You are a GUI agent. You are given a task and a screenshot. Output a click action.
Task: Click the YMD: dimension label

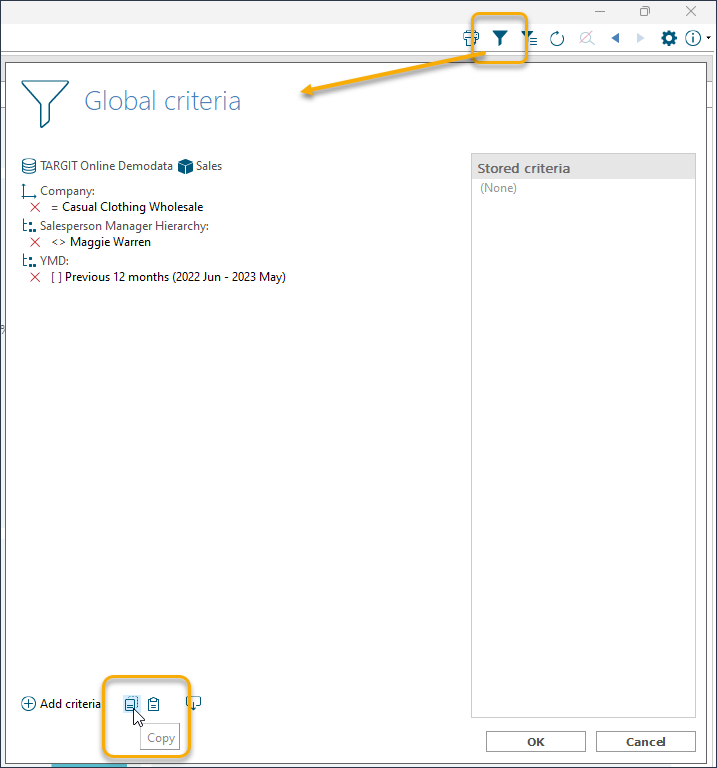click(54, 261)
